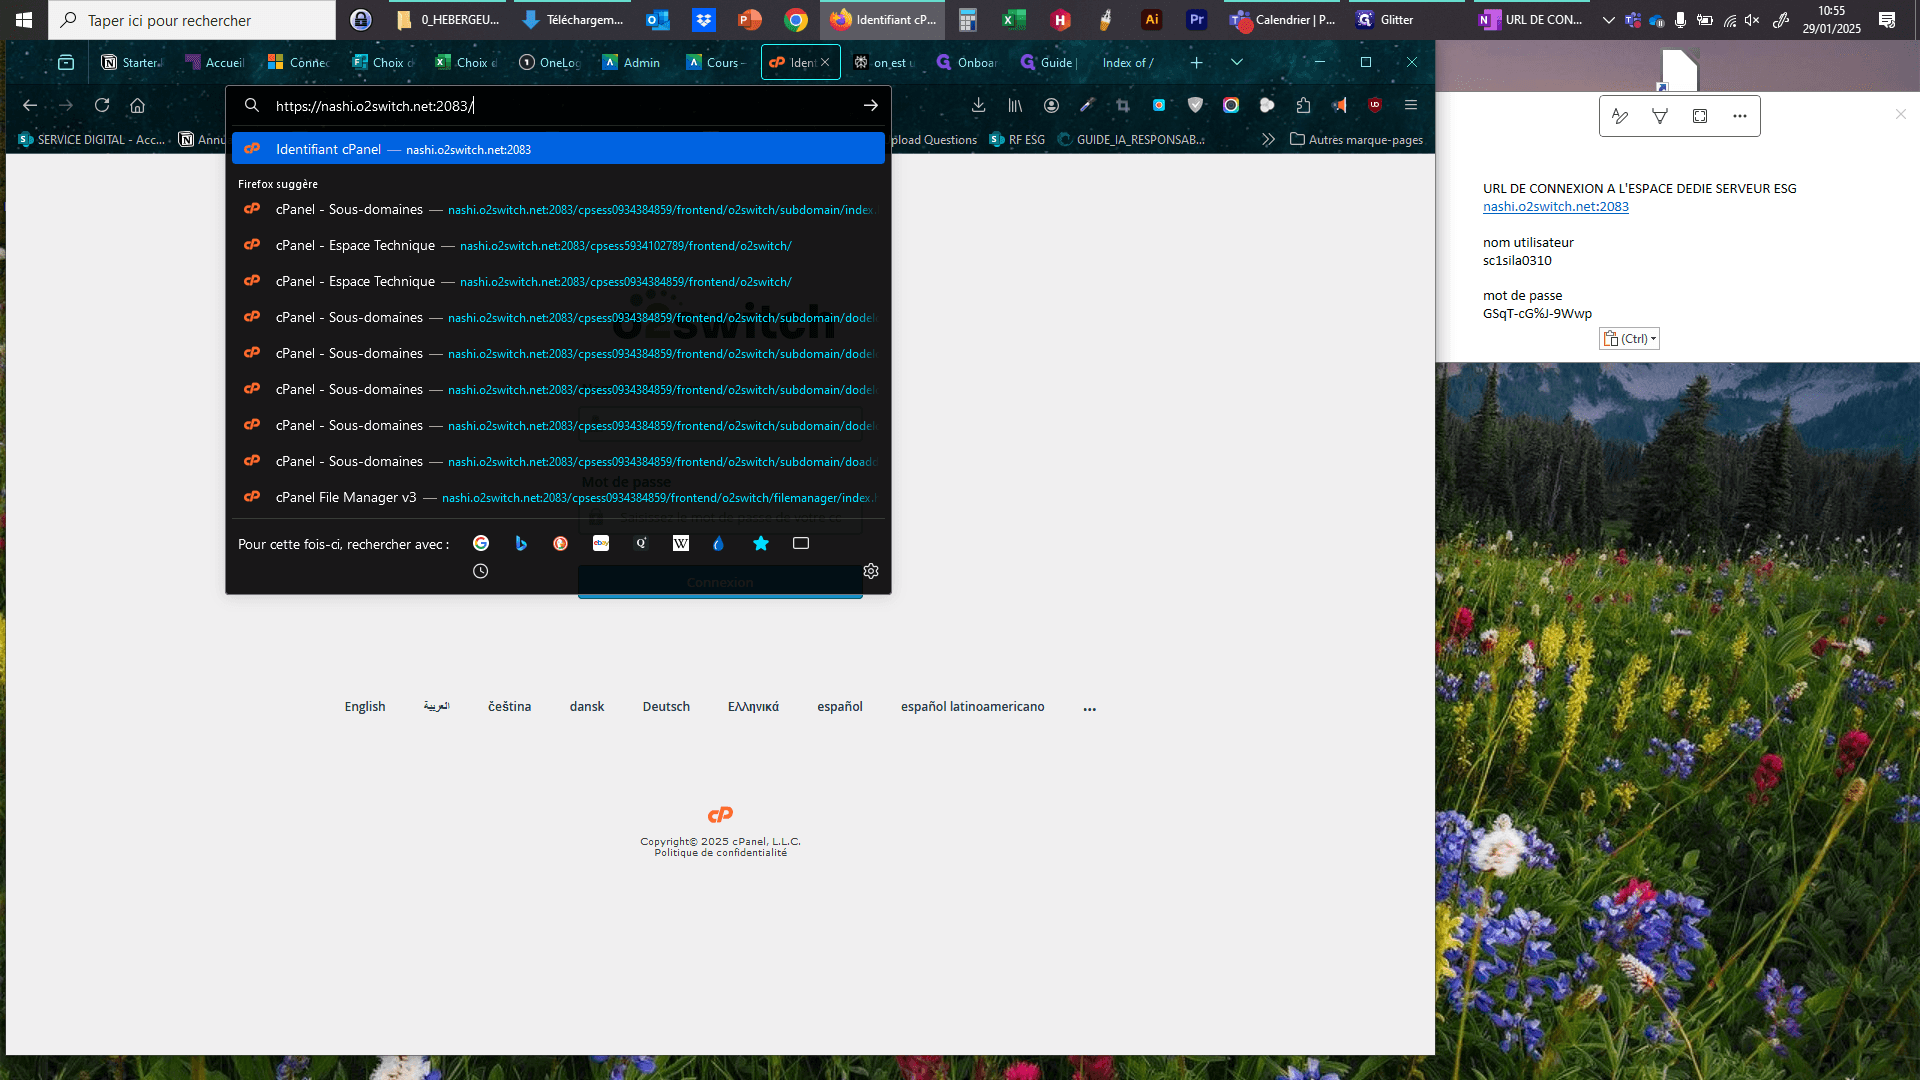1920x1080 pixels.
Task: Click OneNote full page view icon
Action: click(x=1700, y=116)
